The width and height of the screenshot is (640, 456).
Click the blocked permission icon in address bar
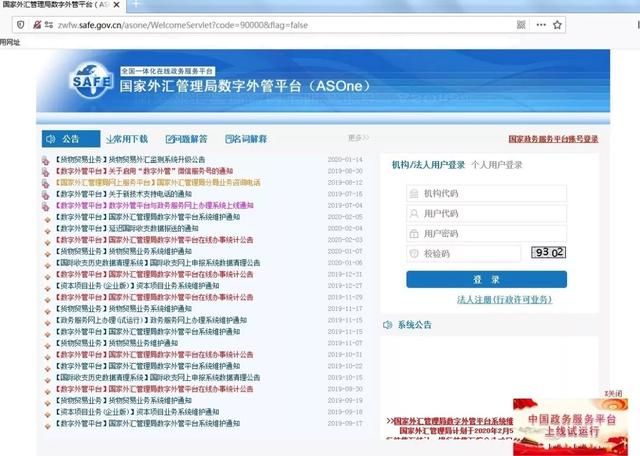[37, 25]
